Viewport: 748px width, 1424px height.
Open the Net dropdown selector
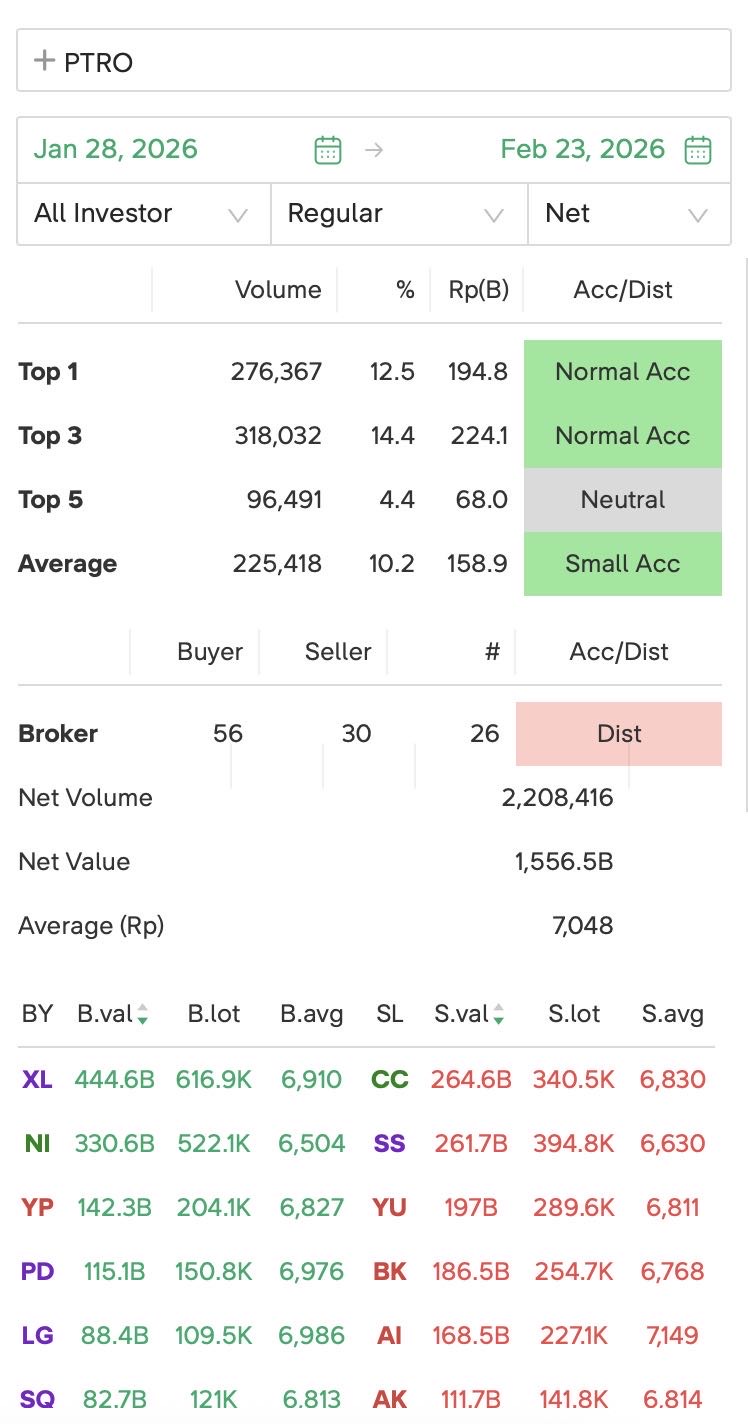click(x=628, y=214)
